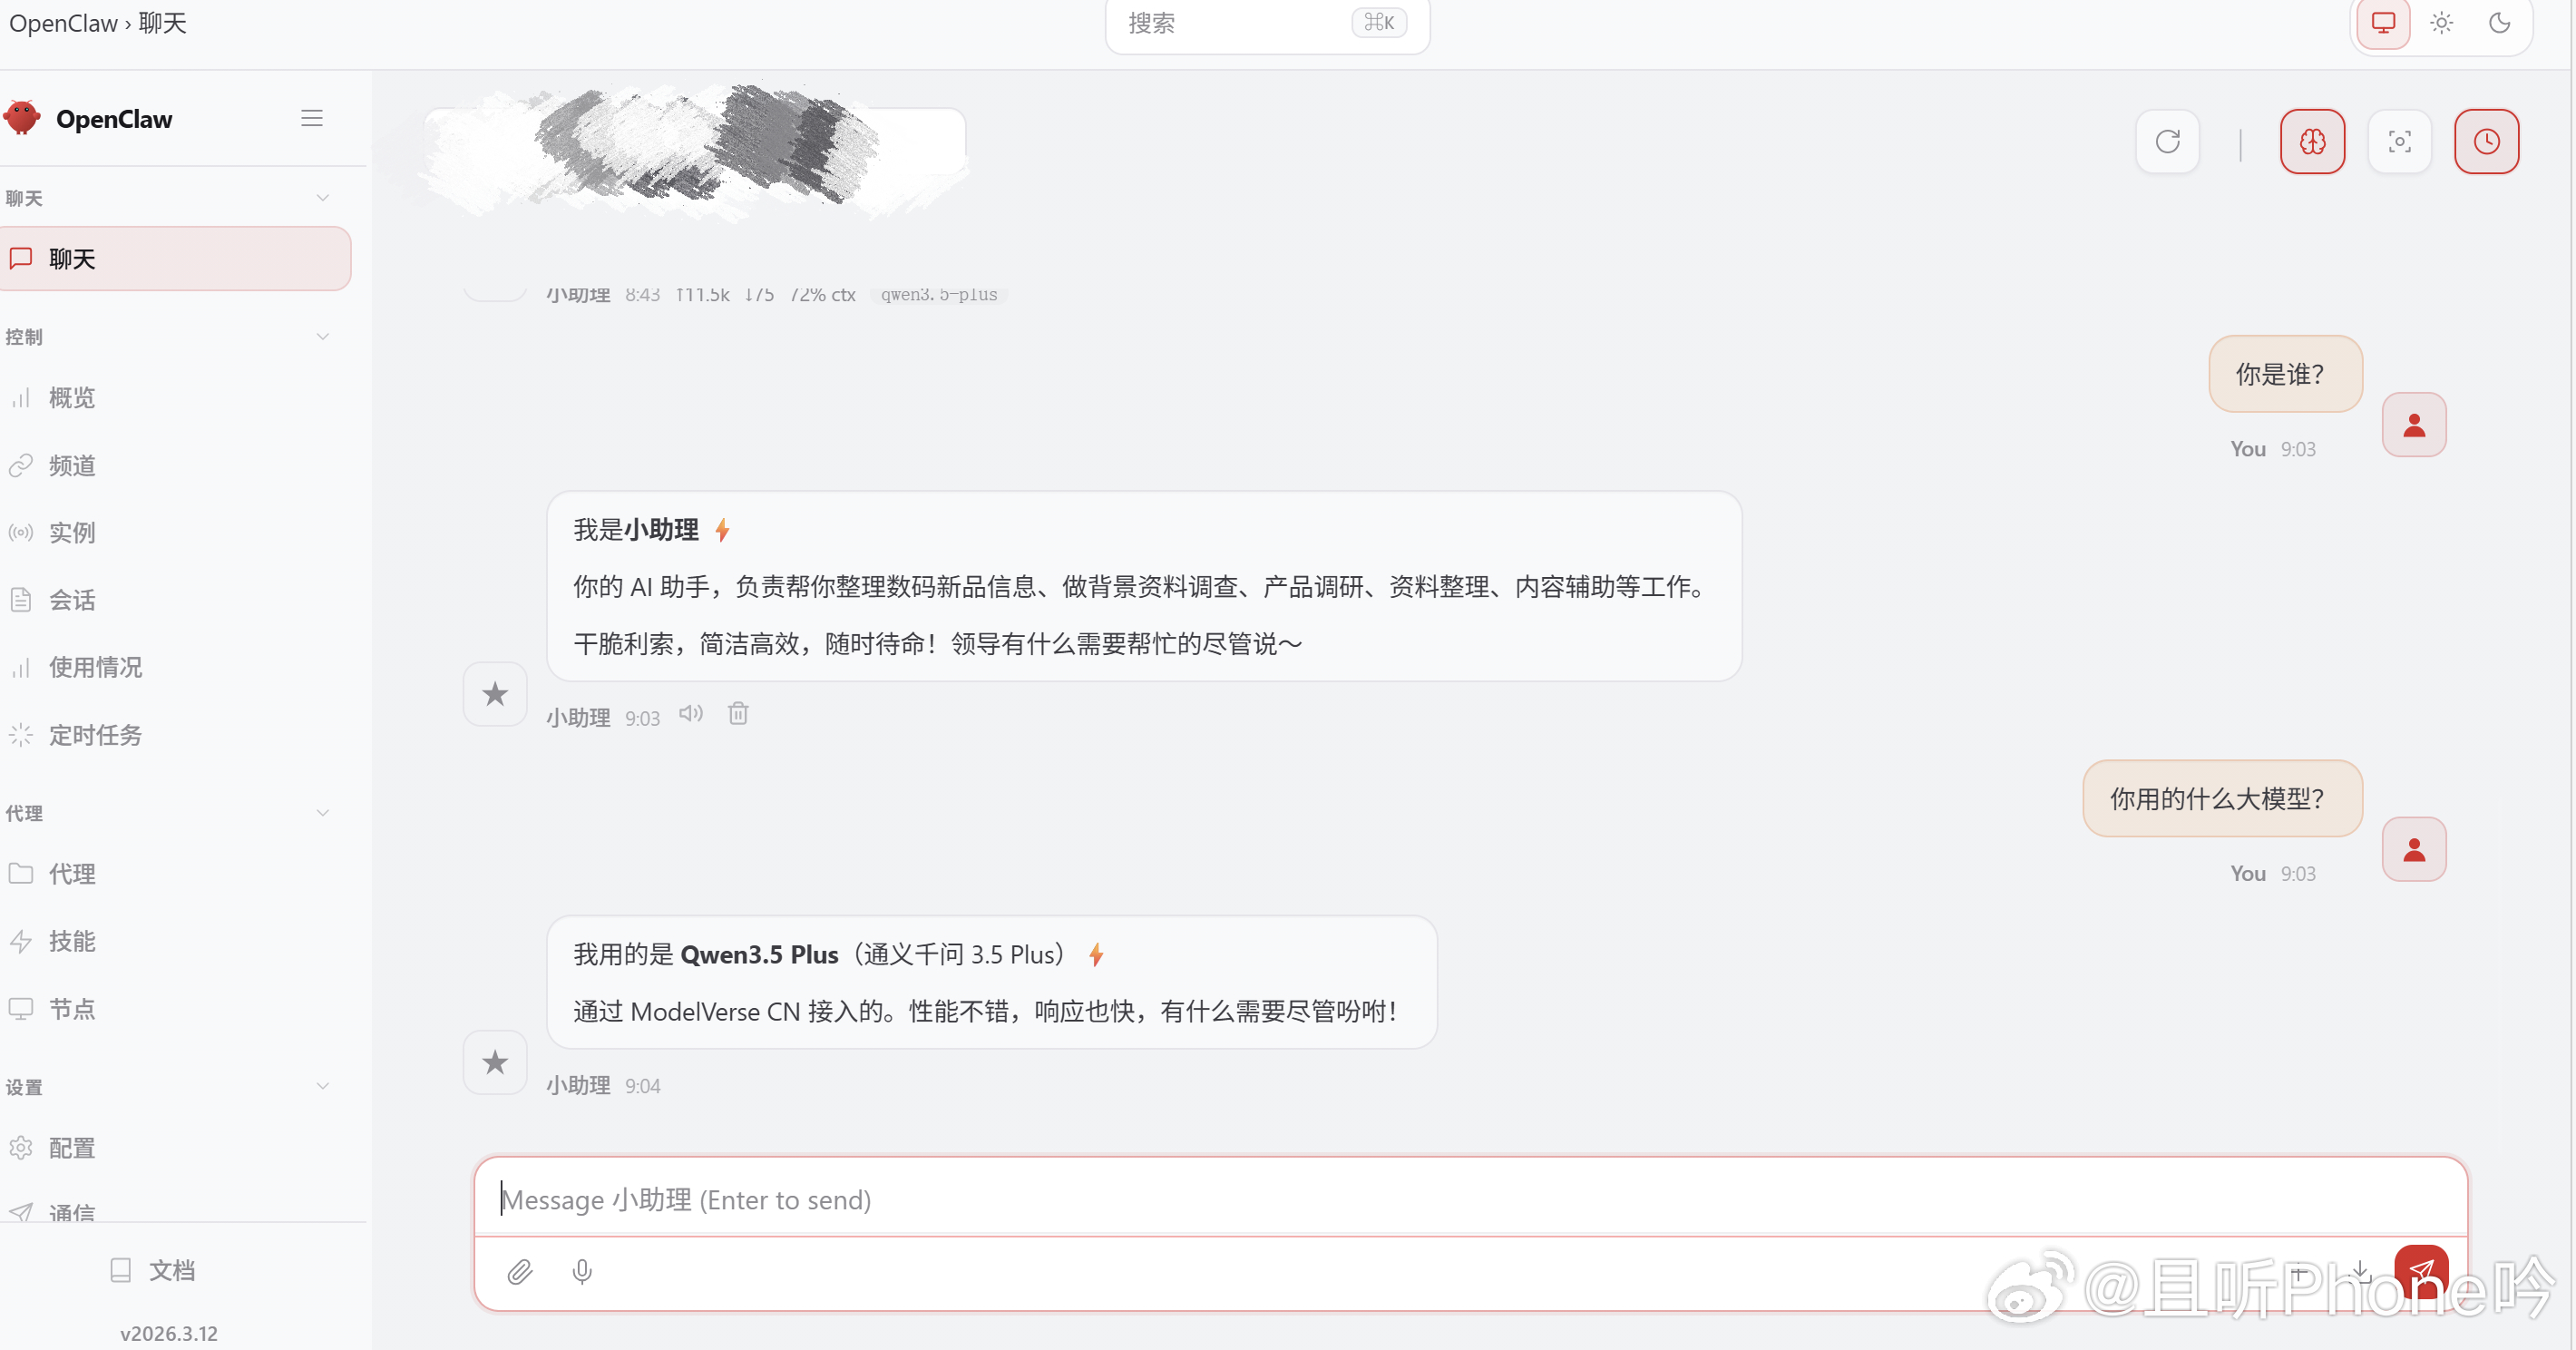Open the 定时任务 scheduled tasks section
The height and width of the screenshot is (1350, 2576).
click(x=96, y=735)
